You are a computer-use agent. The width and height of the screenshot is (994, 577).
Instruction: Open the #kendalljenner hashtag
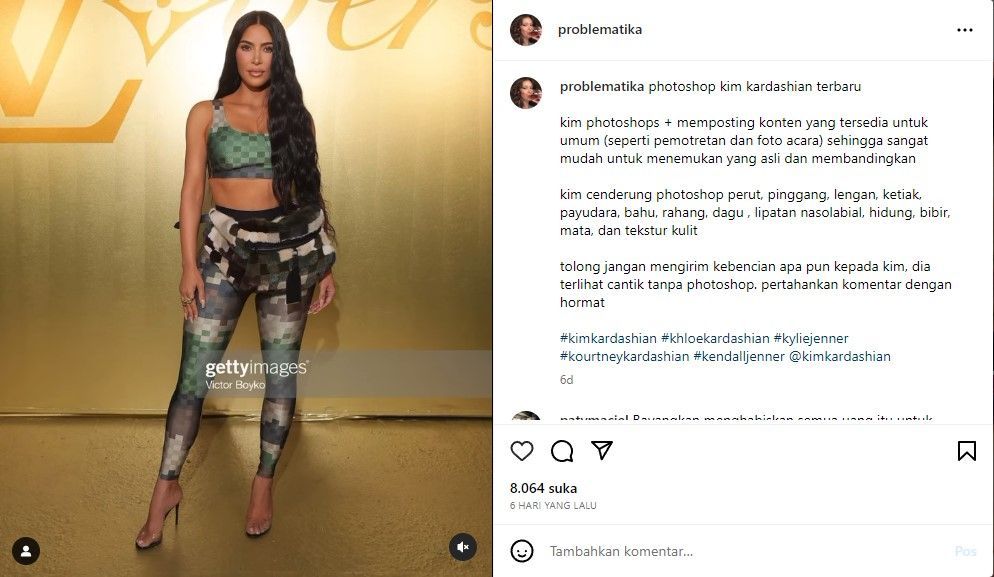(739, 356)
